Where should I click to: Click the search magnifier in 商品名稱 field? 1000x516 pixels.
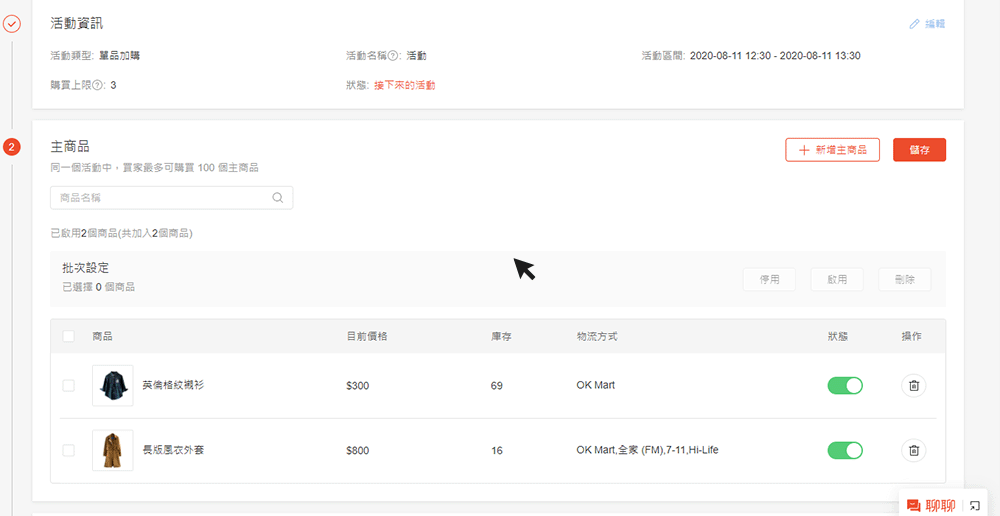[278, 198]
